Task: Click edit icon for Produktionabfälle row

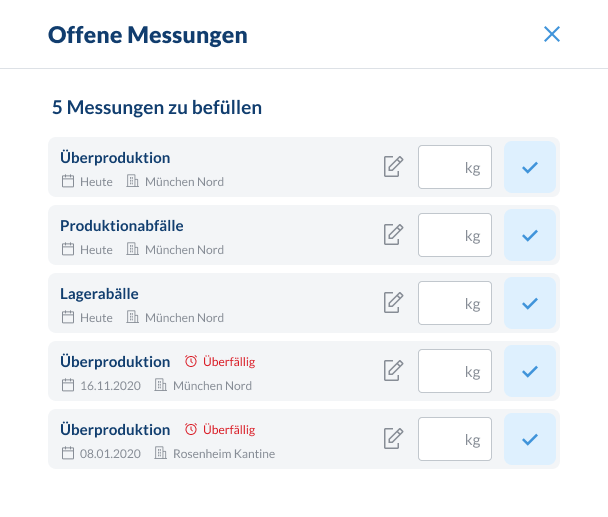Action: [393, 234]
